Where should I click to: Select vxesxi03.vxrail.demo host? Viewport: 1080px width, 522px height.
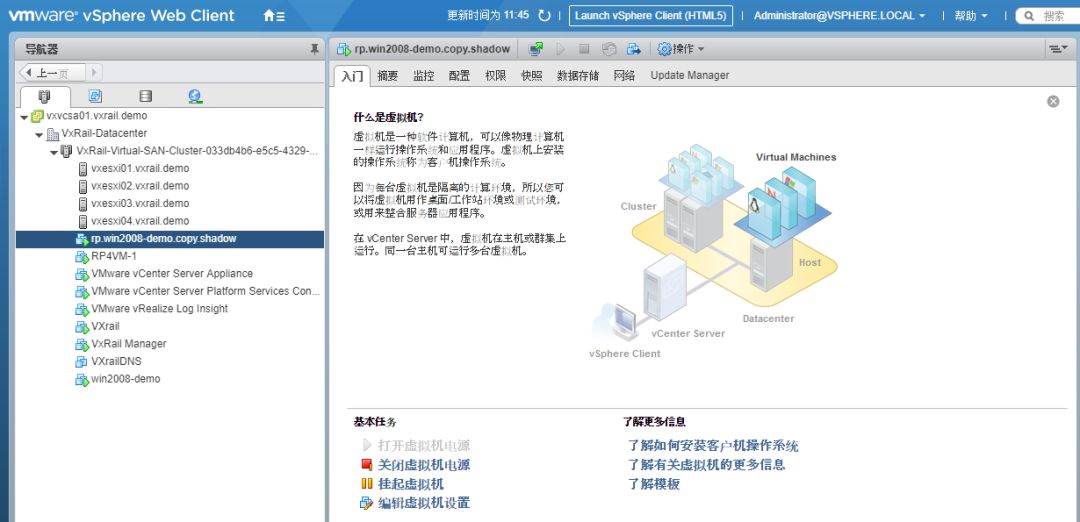[140, 203]
